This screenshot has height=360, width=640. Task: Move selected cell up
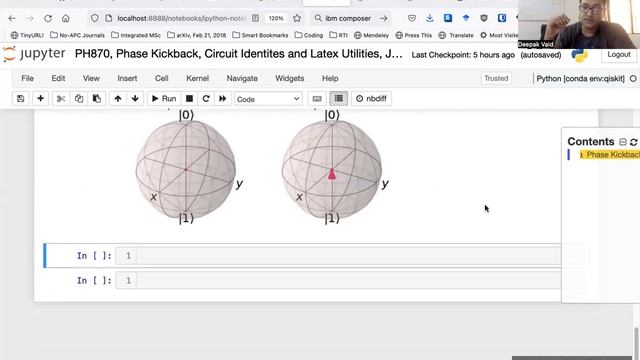tap(118, 99)
